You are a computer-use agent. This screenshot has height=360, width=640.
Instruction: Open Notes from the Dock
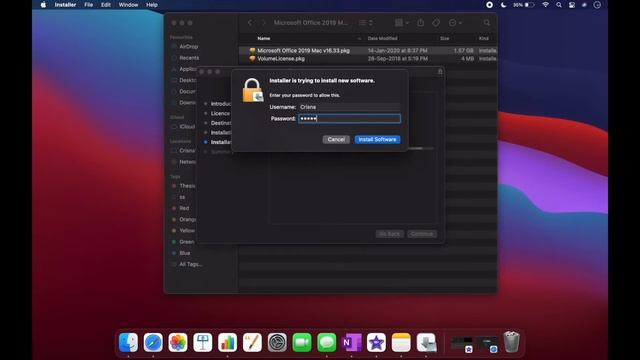(401, 342)
